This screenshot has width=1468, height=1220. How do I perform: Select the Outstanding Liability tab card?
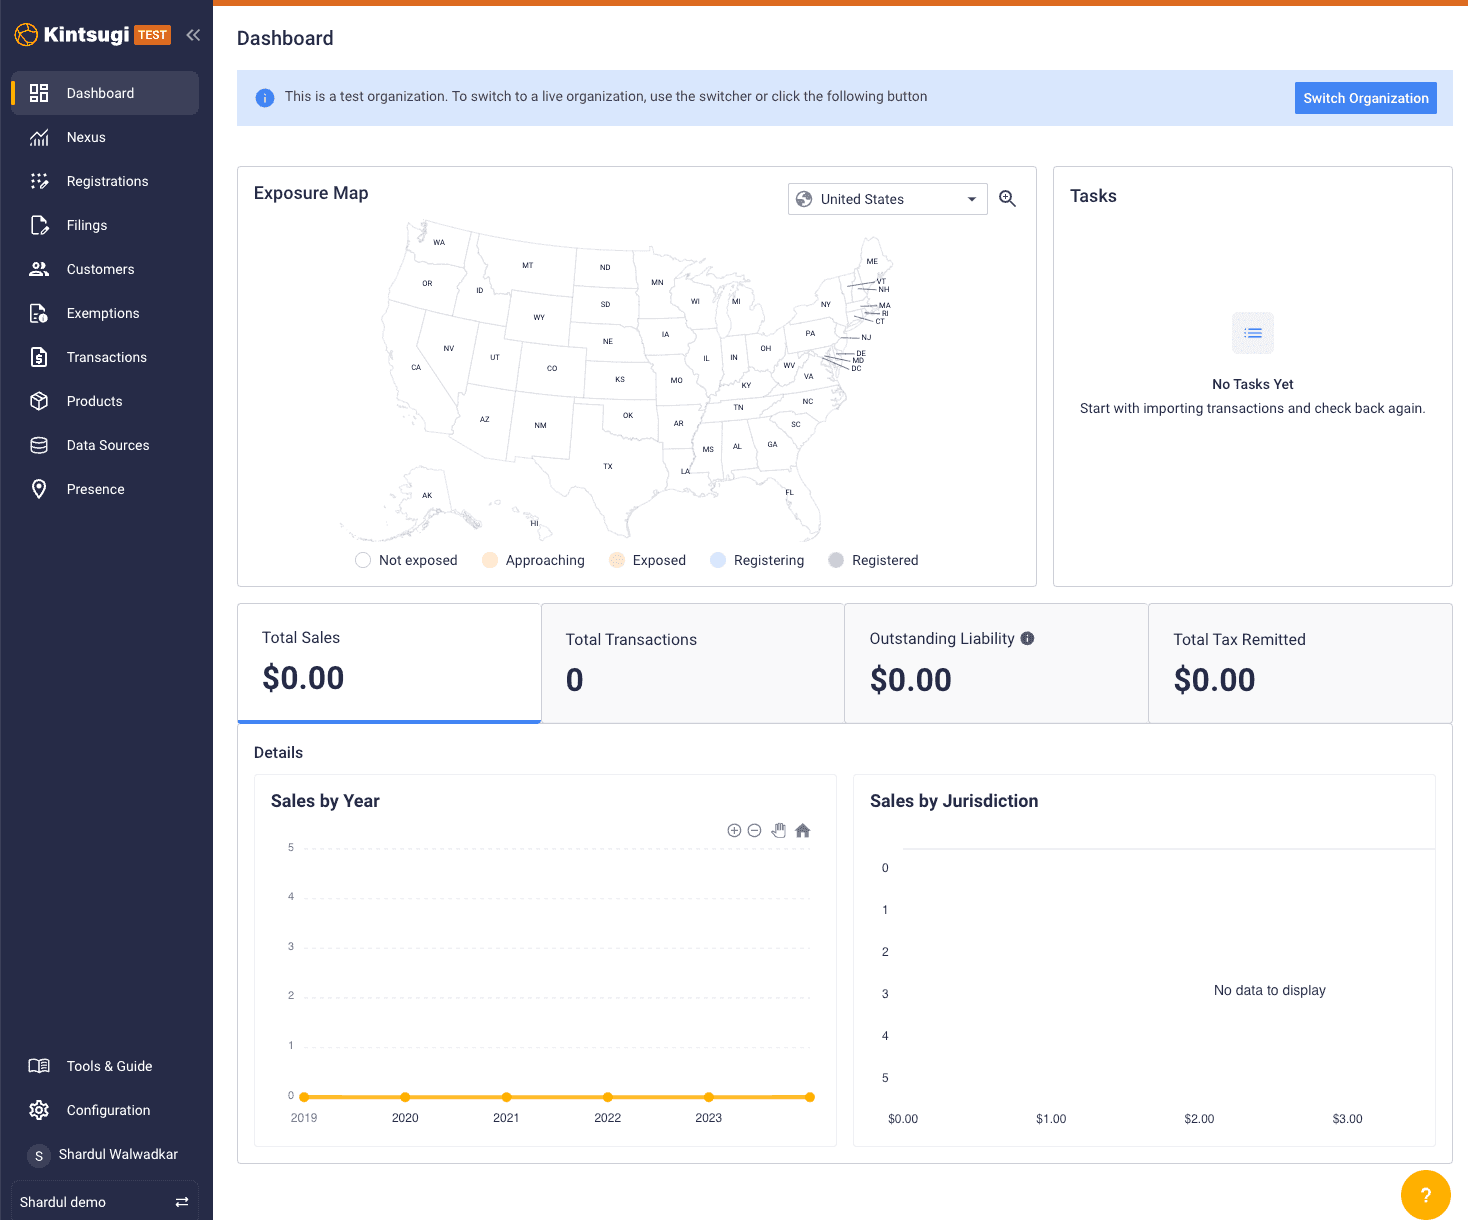(x=996, y=663)
